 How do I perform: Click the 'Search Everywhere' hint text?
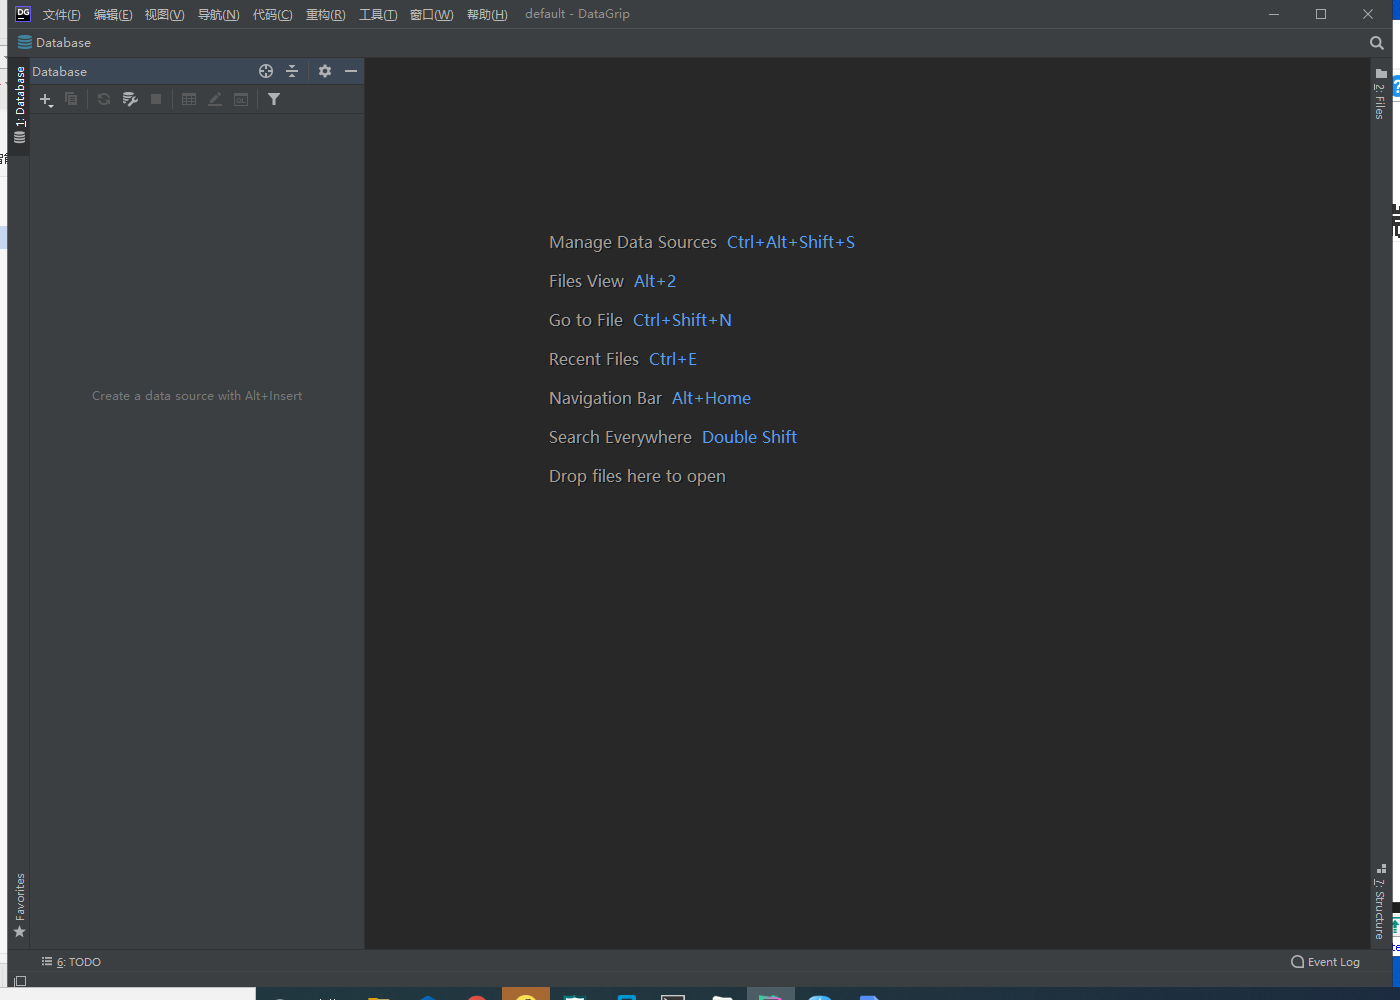[620, 437]
